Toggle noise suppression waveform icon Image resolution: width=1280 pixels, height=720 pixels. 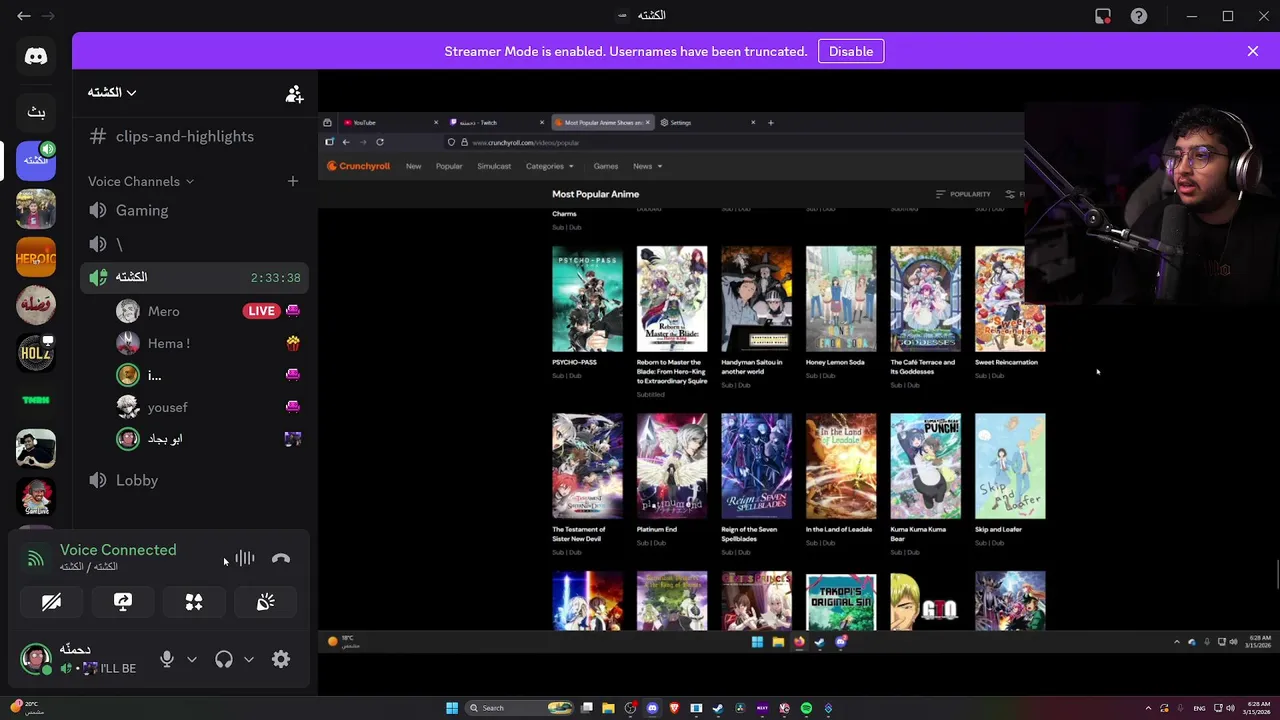click(x=245, y=559)
